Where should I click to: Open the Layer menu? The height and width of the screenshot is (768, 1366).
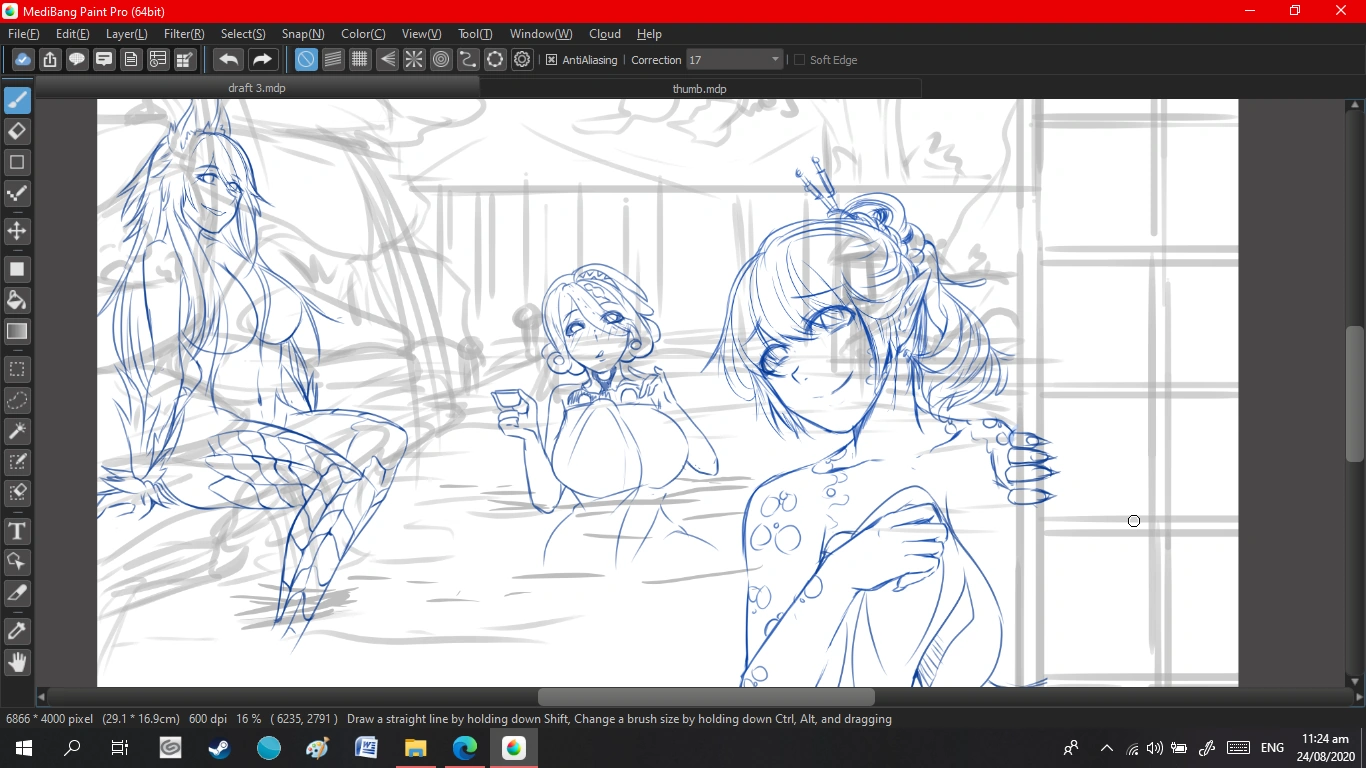click(x=127, y=34)
